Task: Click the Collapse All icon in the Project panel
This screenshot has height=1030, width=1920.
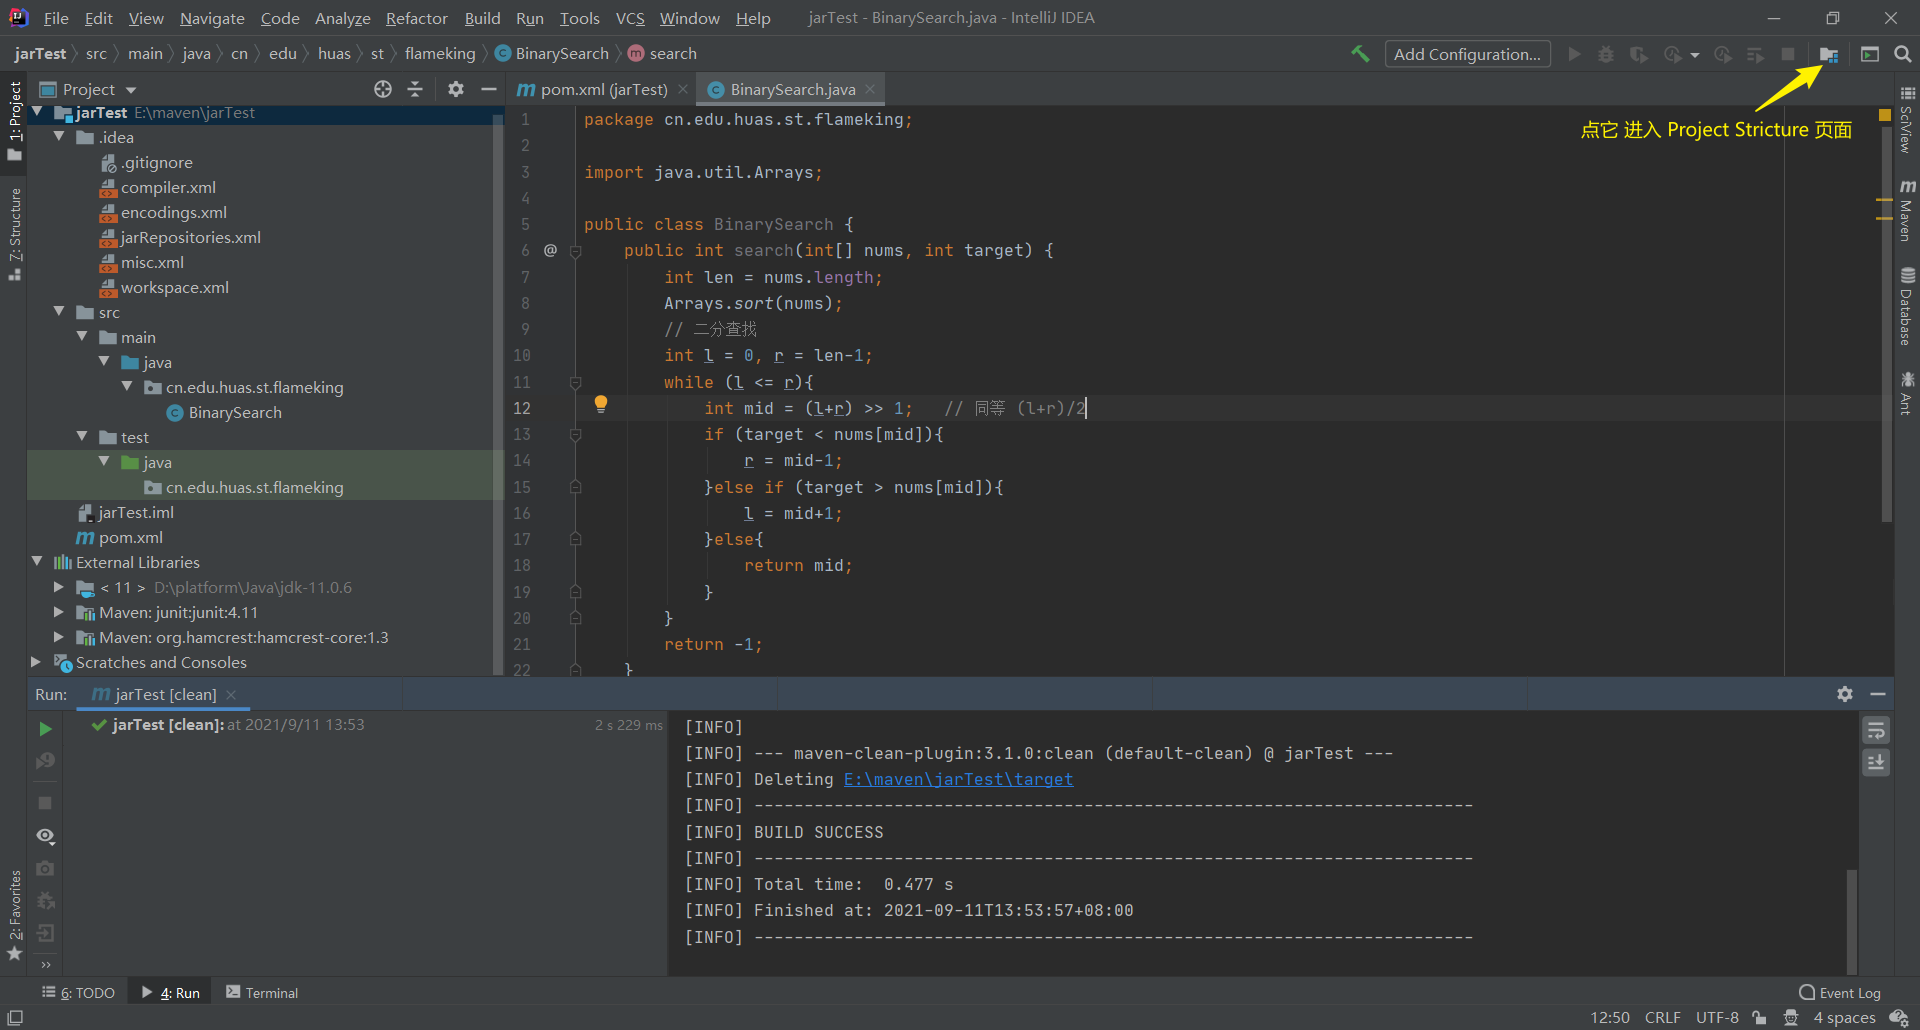Action: (x=415, y=89)
